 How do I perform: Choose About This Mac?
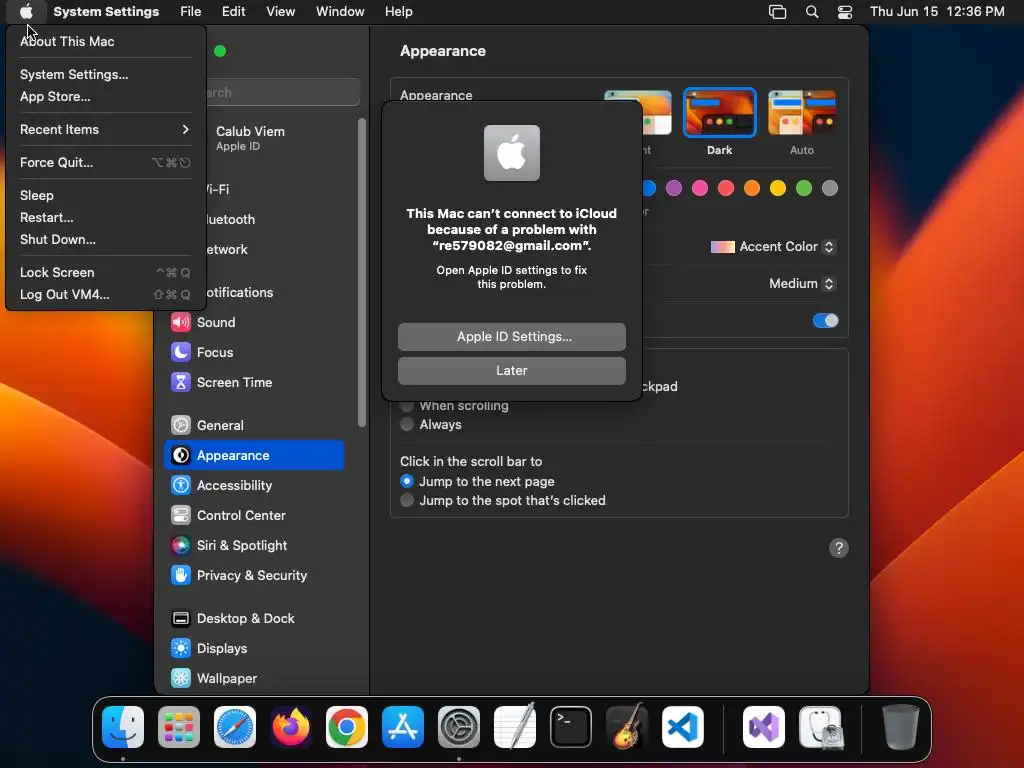pyautogui.click(x=105, y=41)
